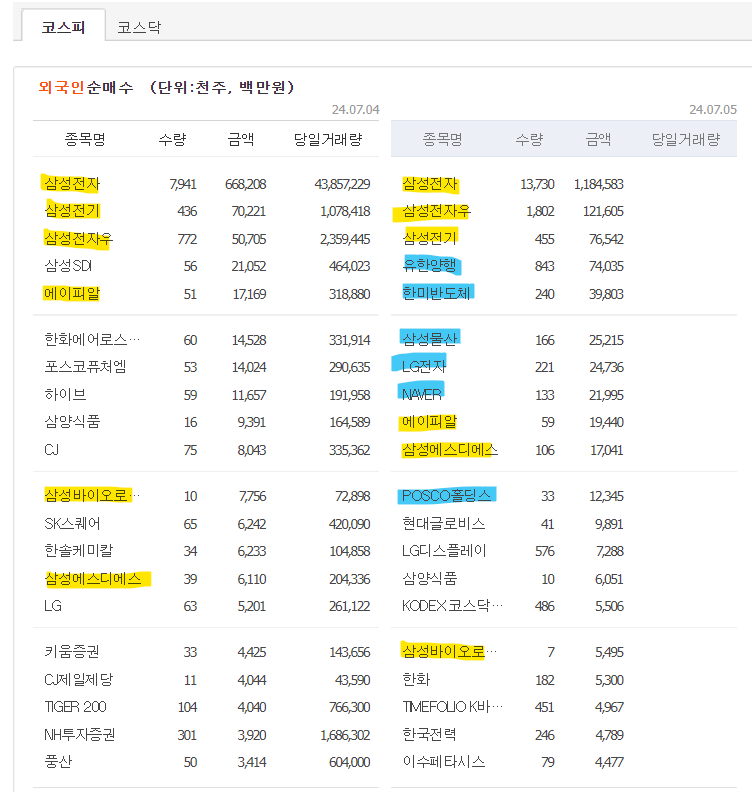Click 수량 header in 24.07.04 table
Screen dimensions: 752x792
click(172, 139)
